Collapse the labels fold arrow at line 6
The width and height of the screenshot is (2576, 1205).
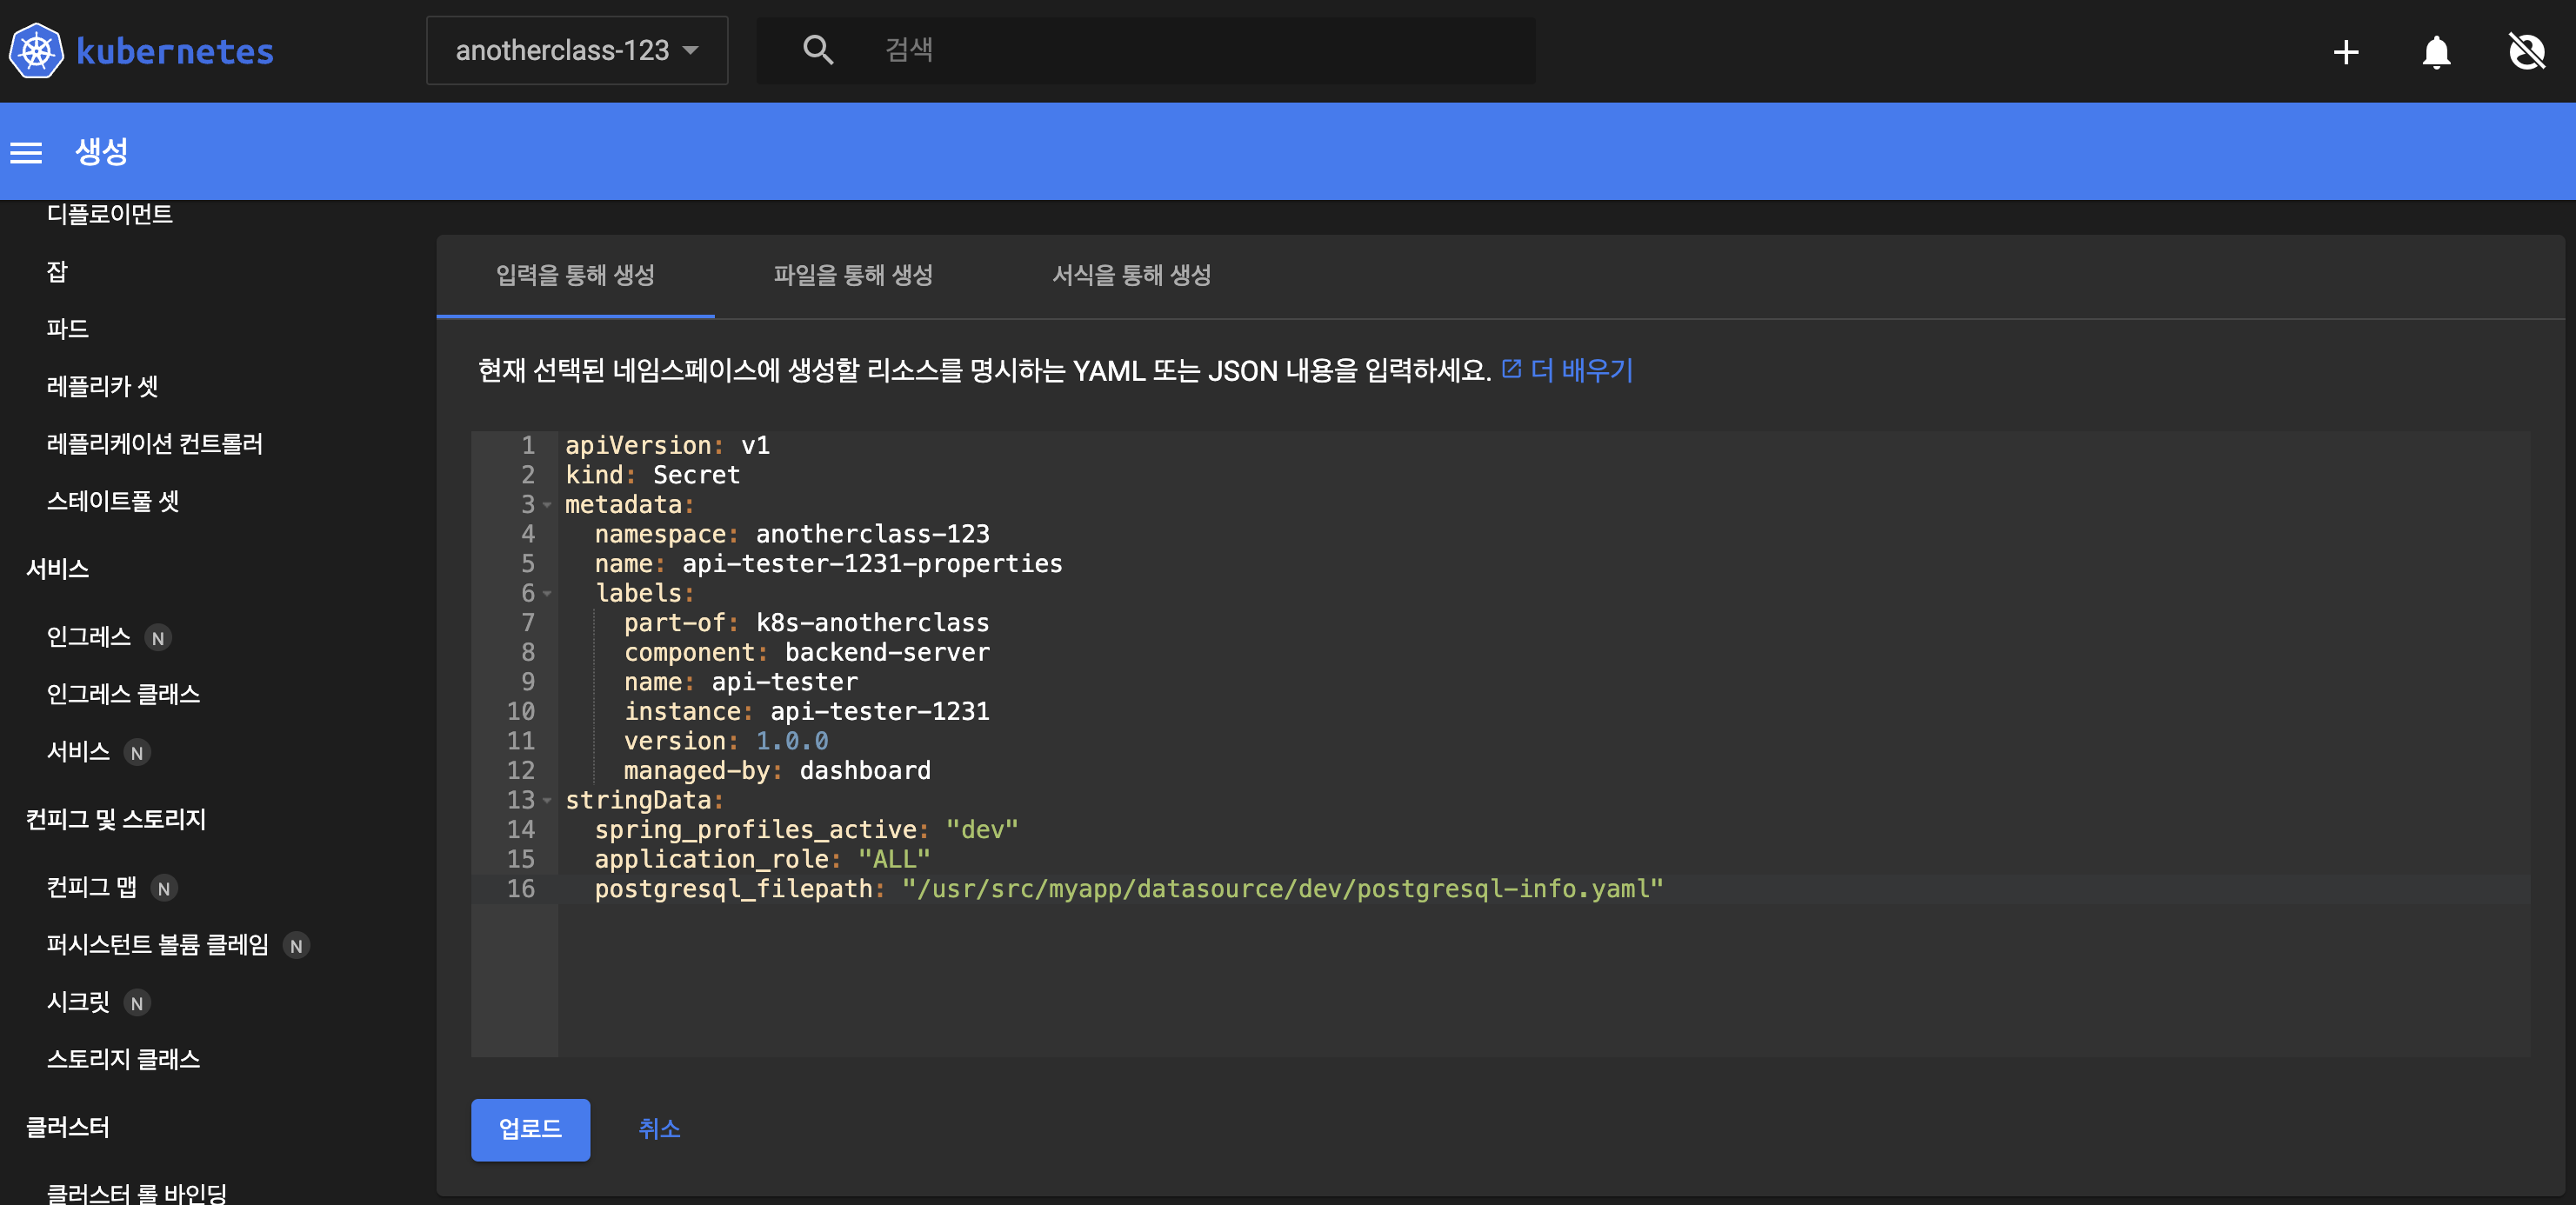coord(547,594)
